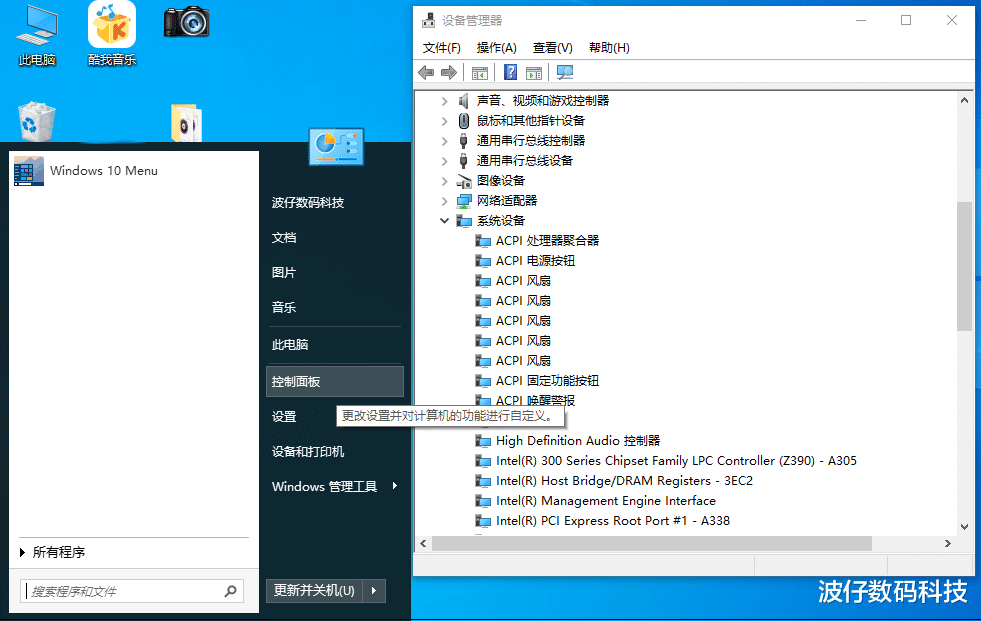This screenshot has width=981, height=621.
Task: Open 音乐 from start menu
Action: [x=284, y=308]
